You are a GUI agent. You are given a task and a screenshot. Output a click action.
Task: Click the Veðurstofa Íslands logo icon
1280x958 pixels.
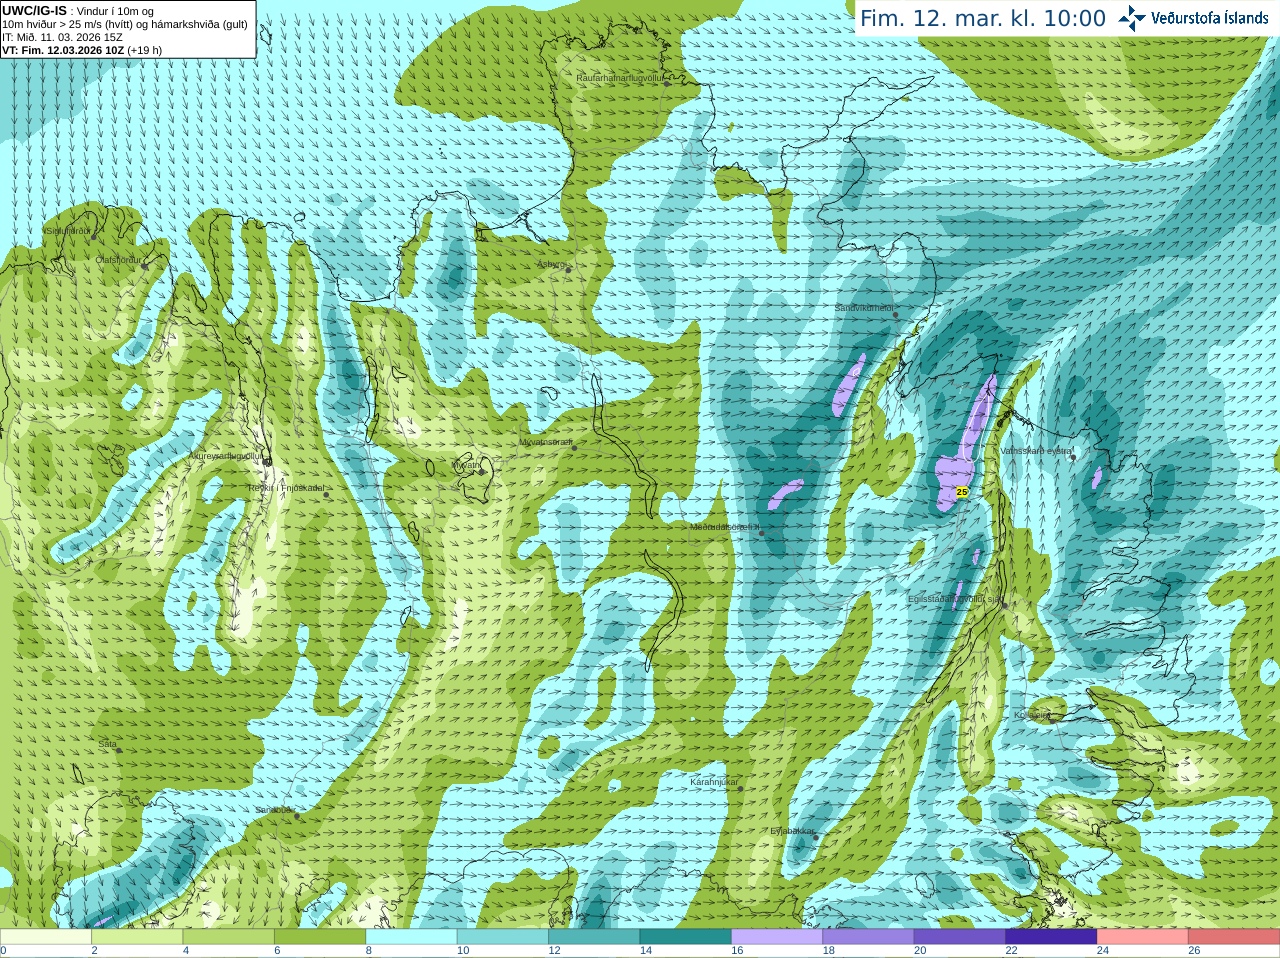(x=1132, y=18)
